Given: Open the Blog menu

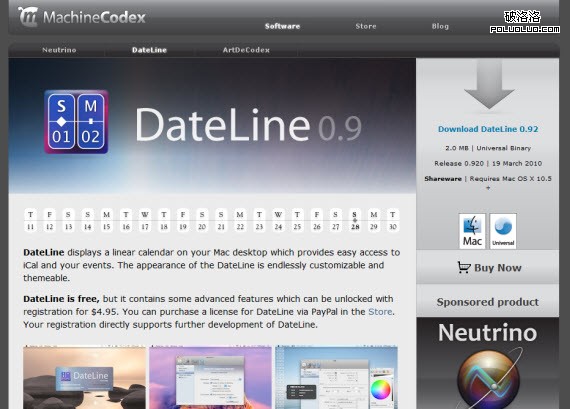Looking at the screenshot, I should tap(440, 26).
